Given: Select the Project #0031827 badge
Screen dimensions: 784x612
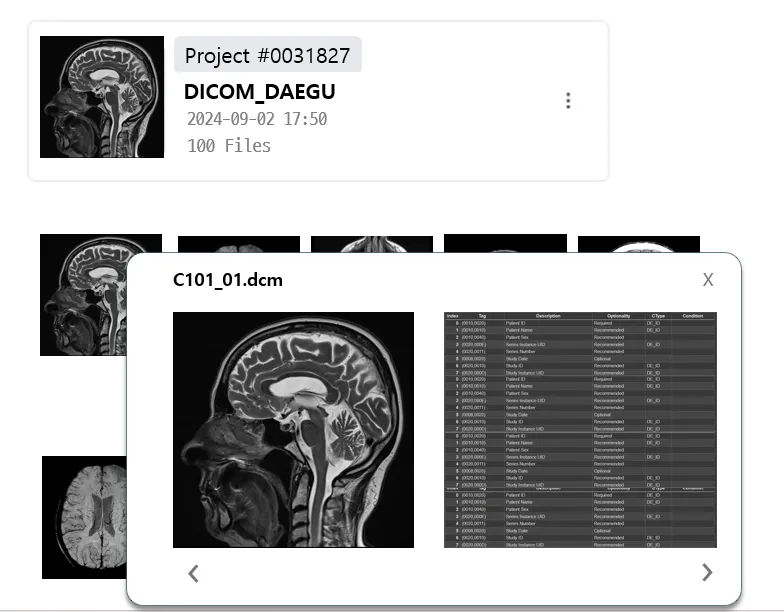Looking at the screenshot, I should 268,54.
